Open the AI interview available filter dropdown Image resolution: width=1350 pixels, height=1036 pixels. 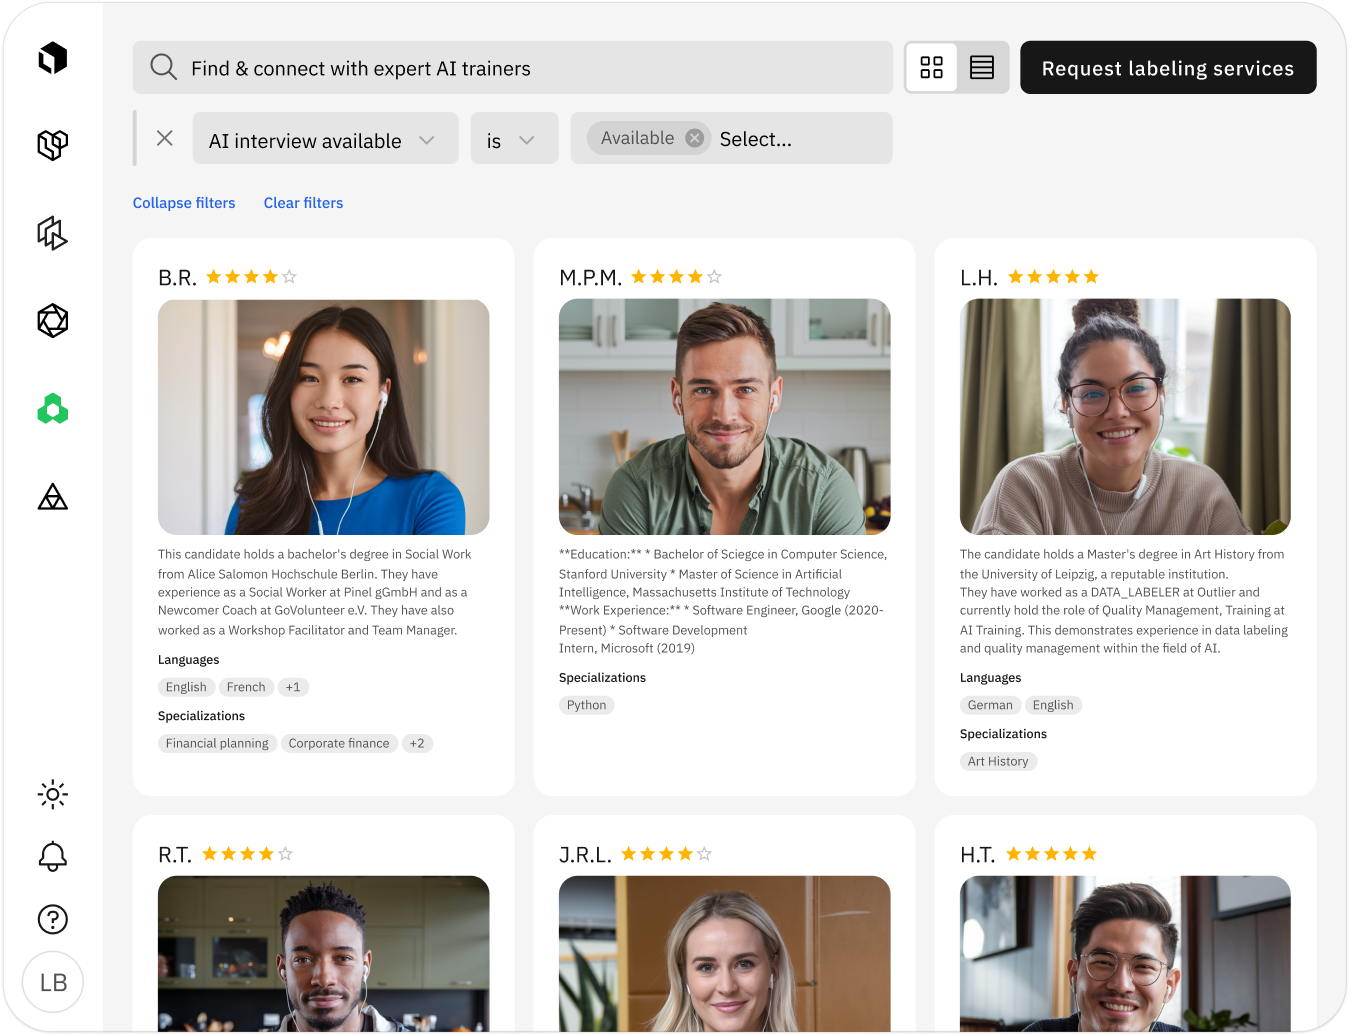point(324,139)
